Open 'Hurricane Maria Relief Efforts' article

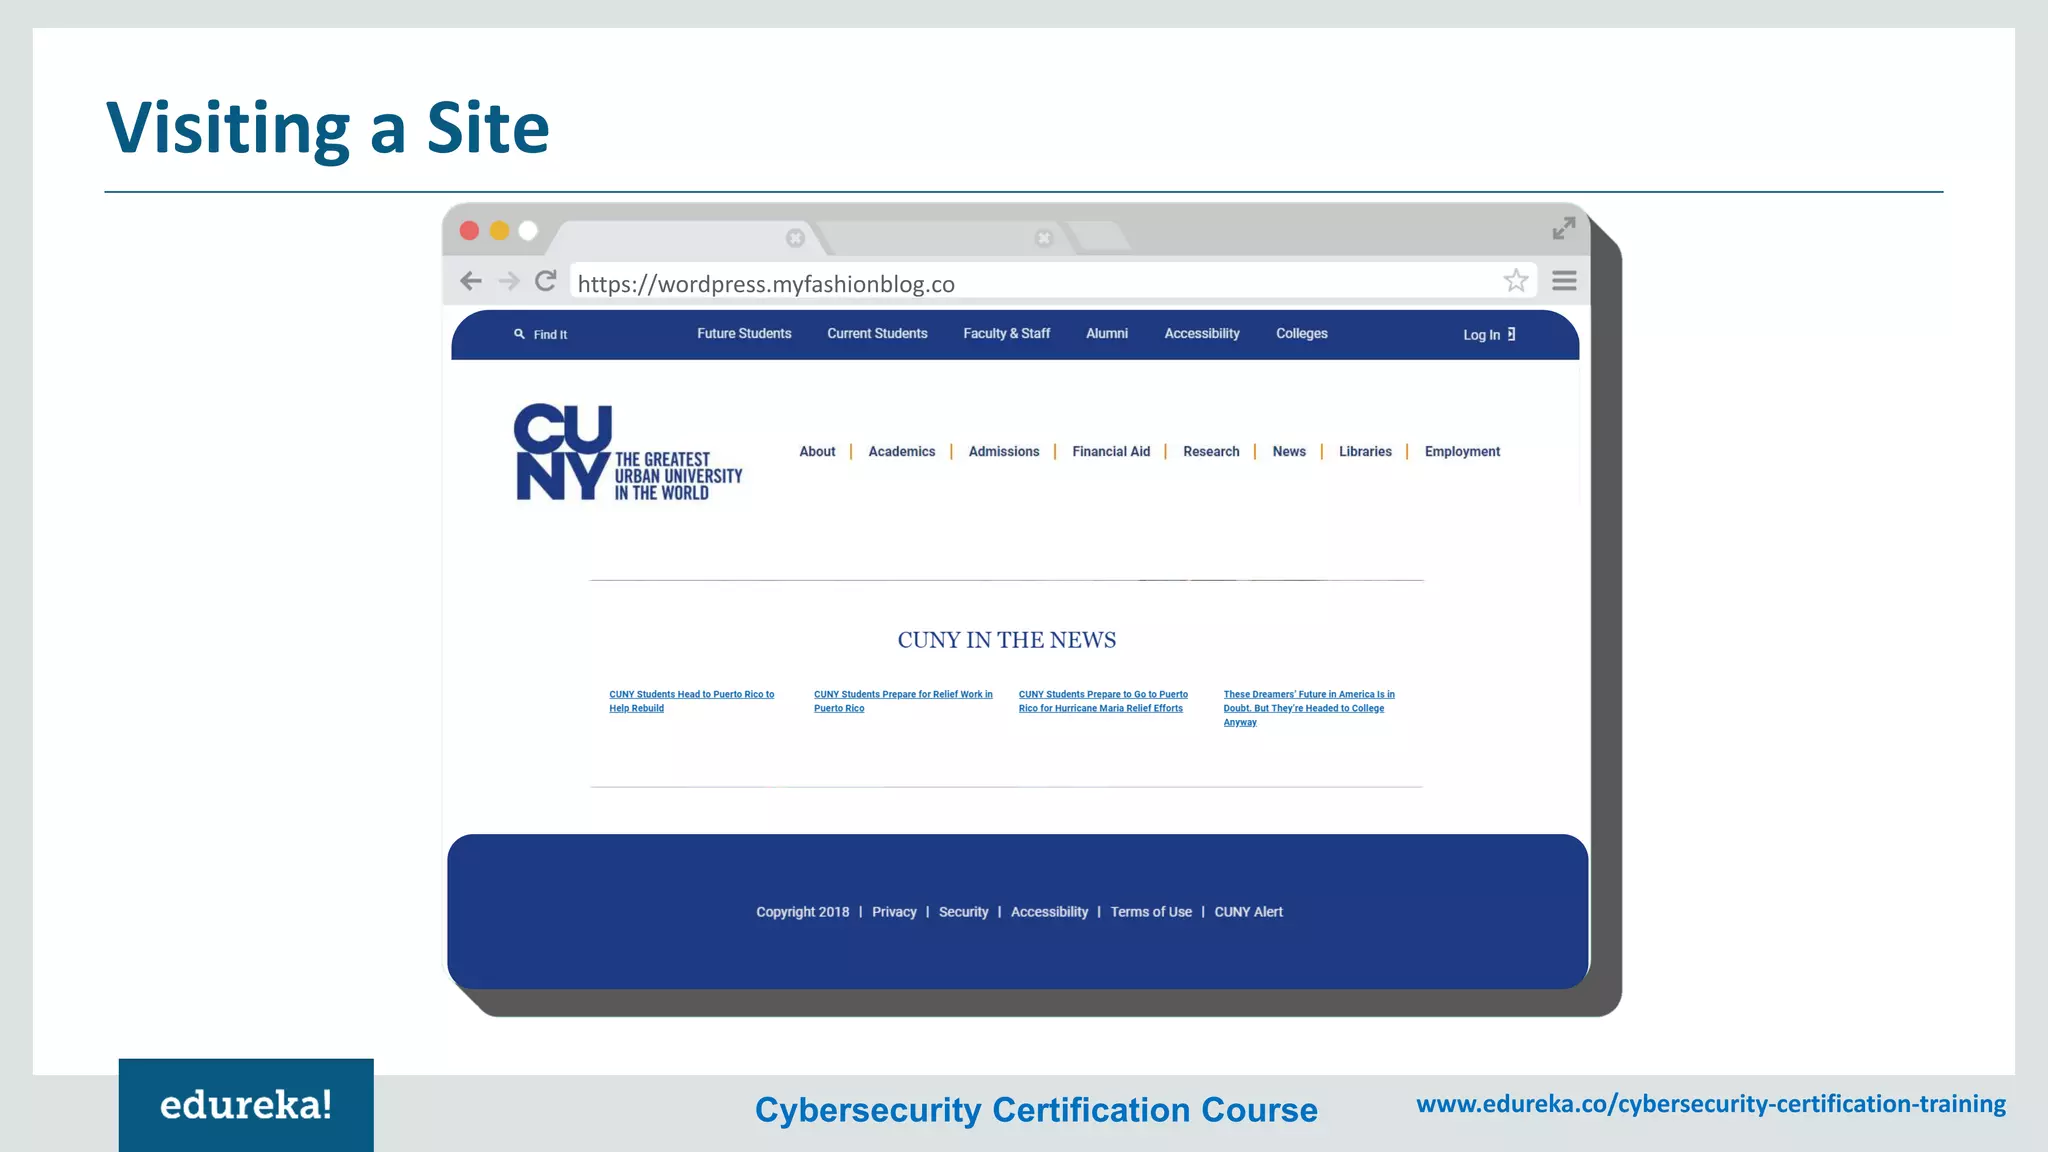(1103, 701)
